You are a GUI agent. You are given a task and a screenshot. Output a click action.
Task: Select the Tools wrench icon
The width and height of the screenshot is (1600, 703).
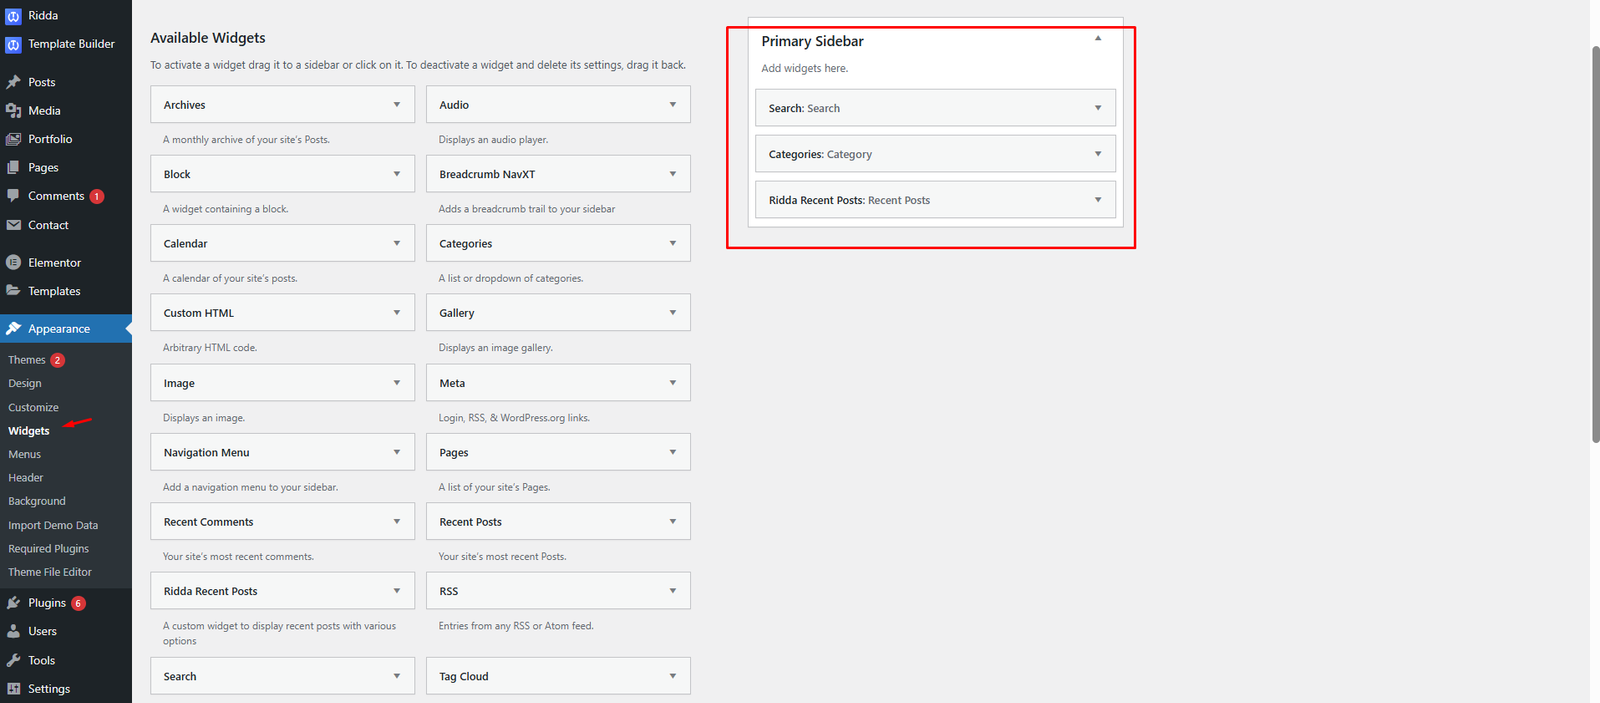13,660
